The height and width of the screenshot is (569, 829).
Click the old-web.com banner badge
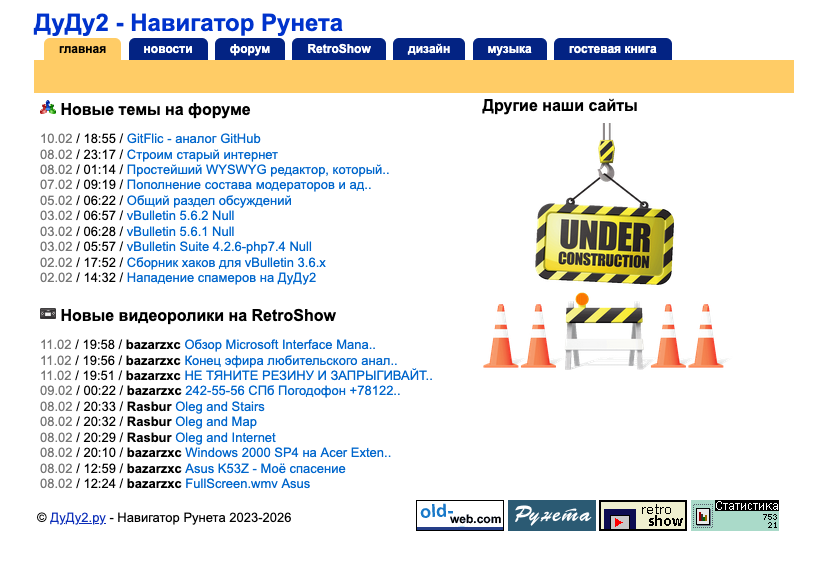460,515
